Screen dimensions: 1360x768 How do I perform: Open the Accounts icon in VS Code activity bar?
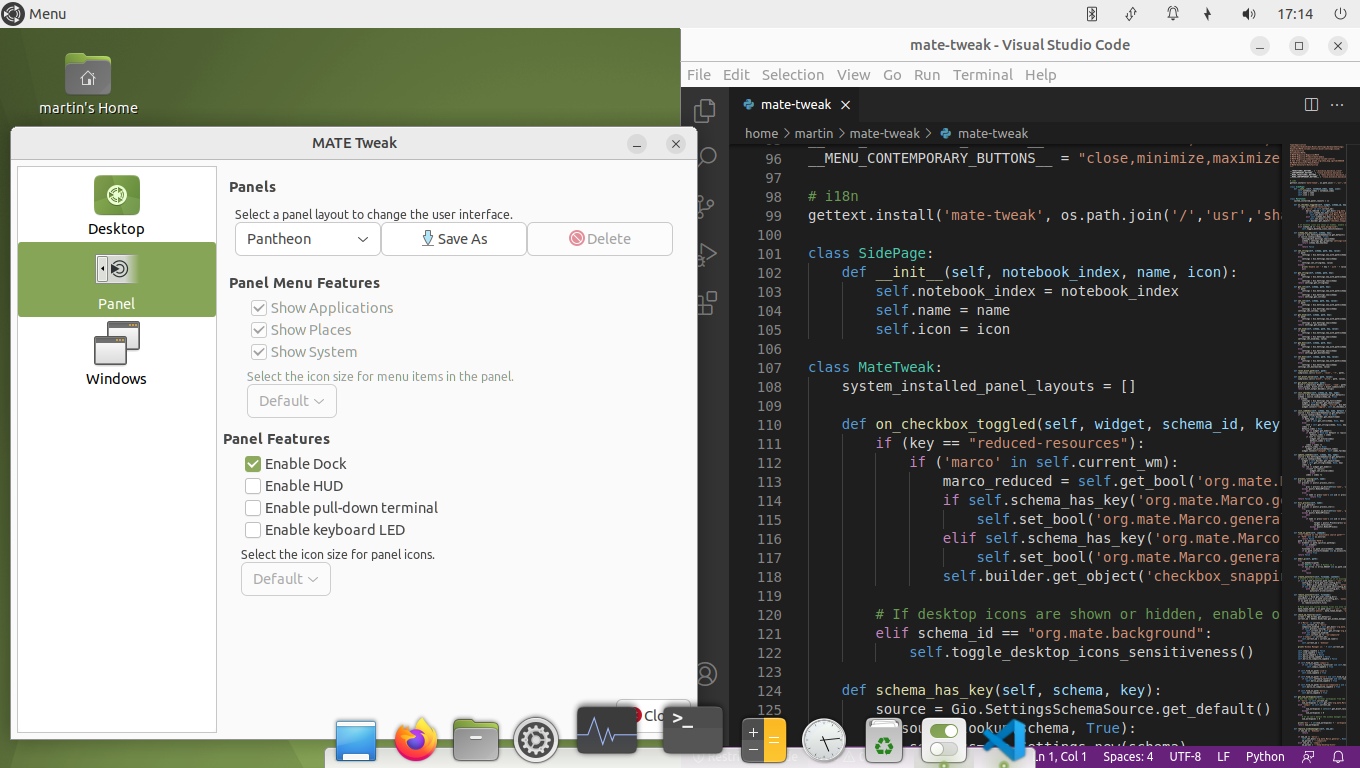point(705,674)
